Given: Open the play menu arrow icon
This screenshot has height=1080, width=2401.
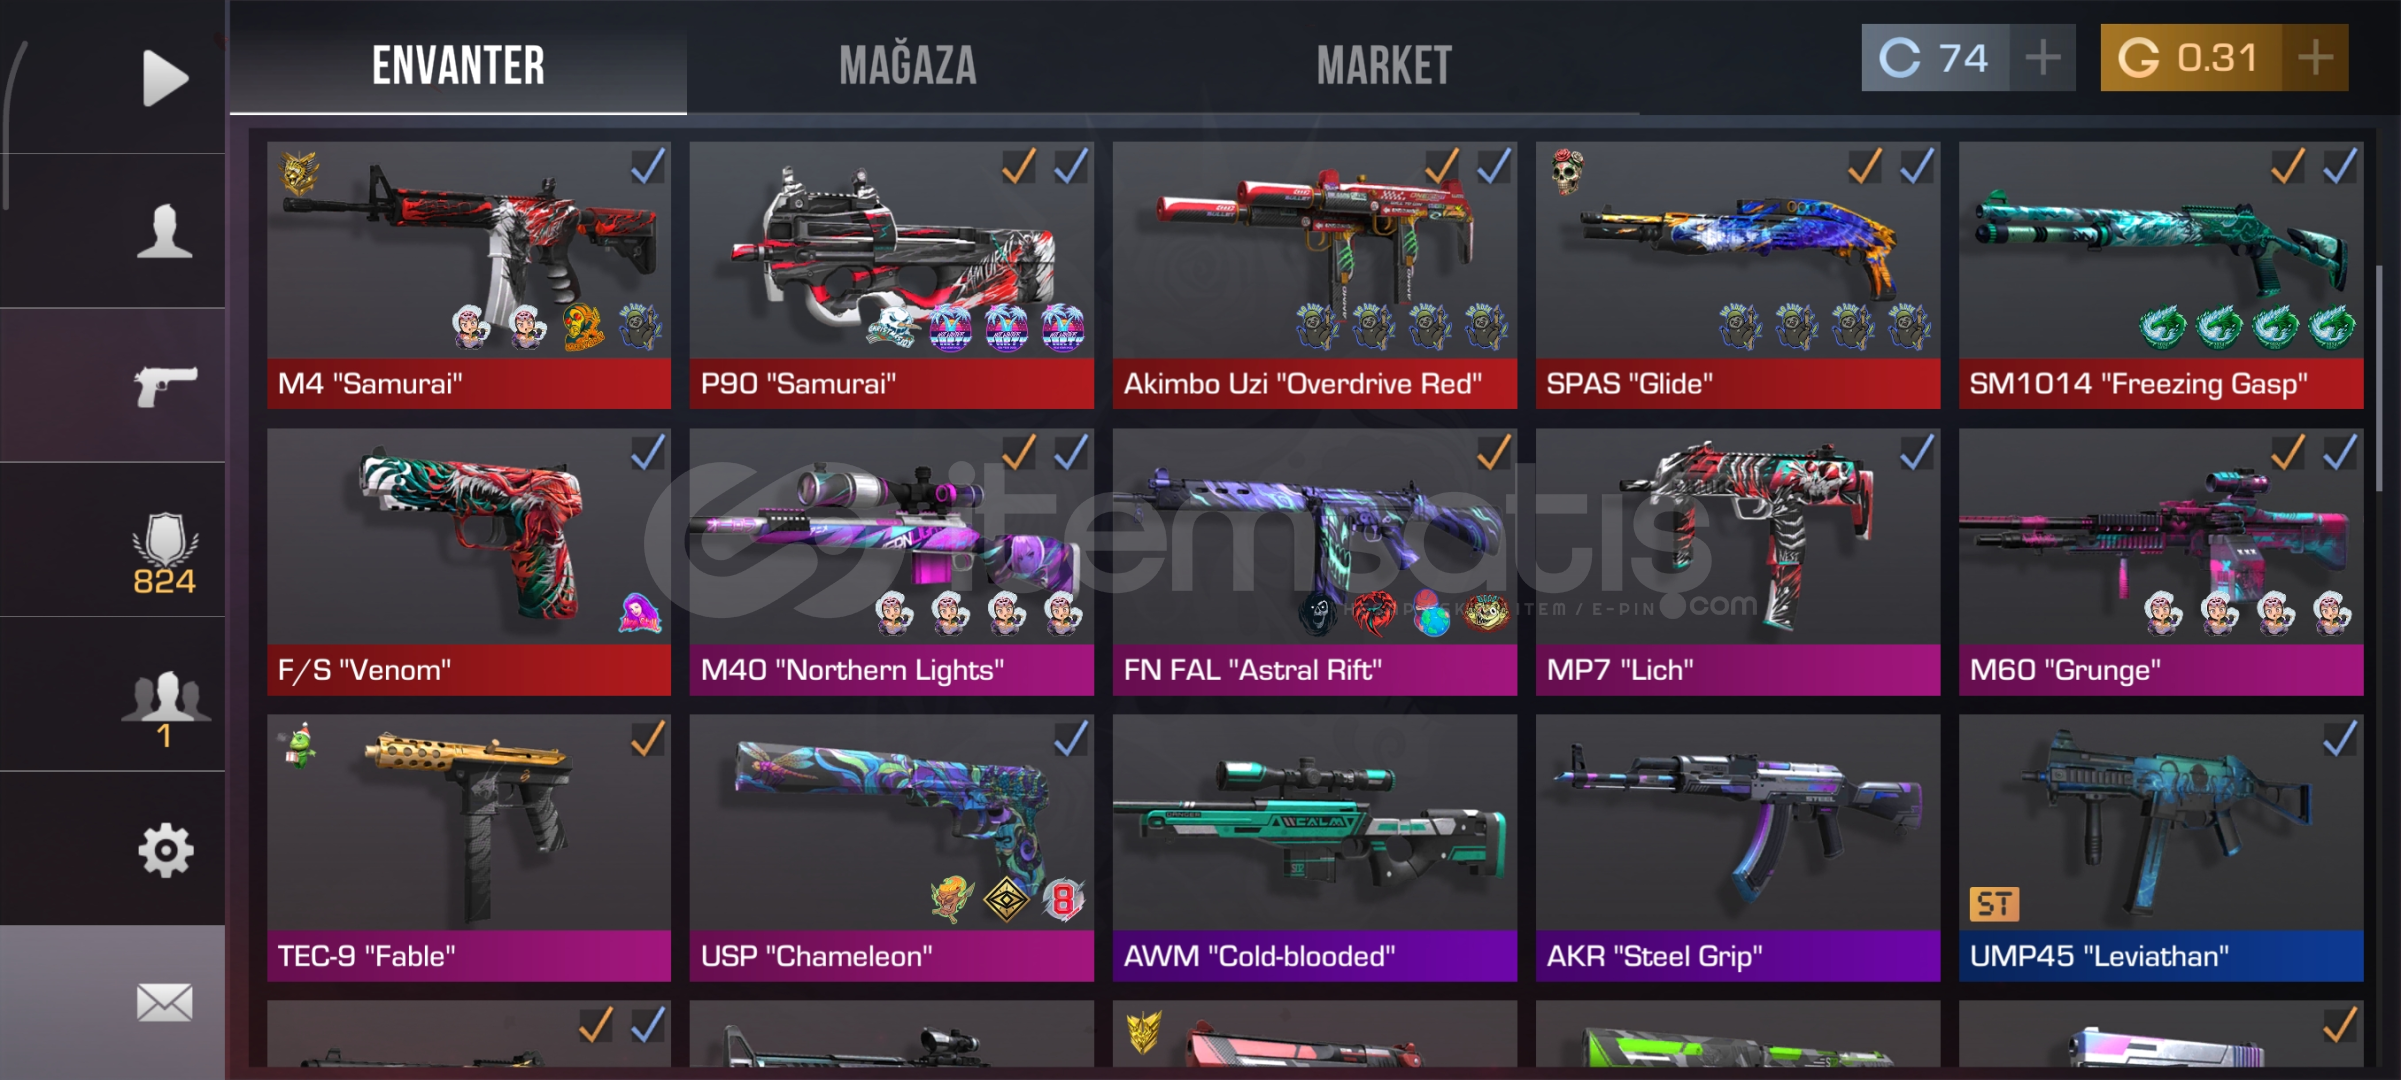Looking at the screenshot, I should tap(165, 78).
